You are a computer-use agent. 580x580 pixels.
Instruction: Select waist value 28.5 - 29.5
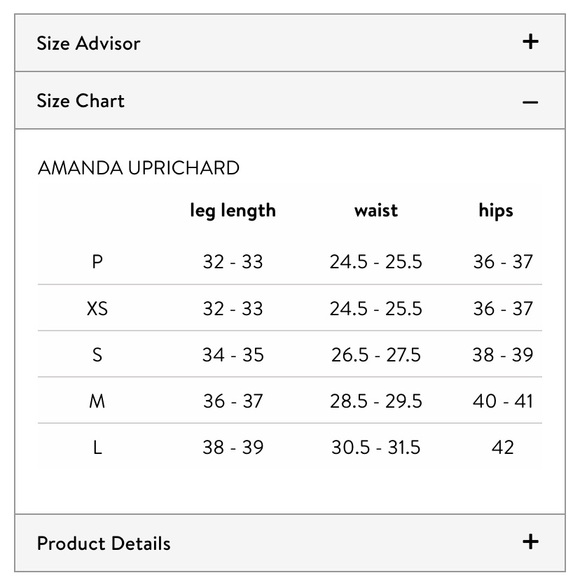pyautogui.click(x=376, y=401)
